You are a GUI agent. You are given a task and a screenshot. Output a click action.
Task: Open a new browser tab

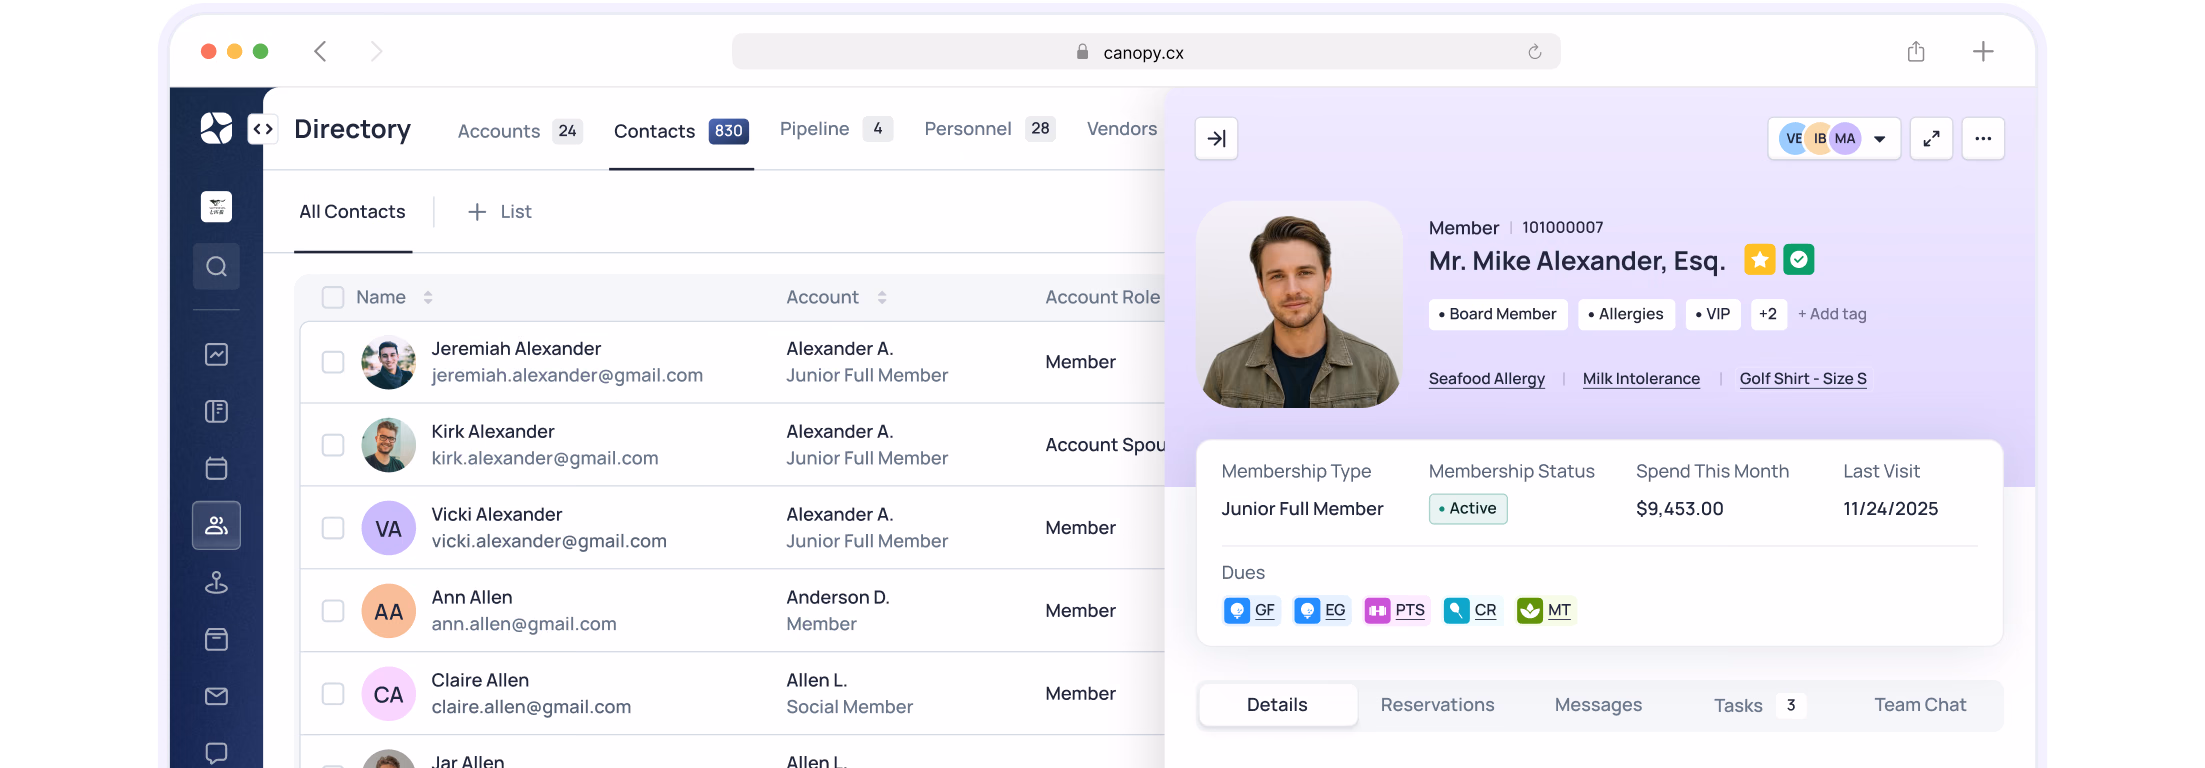pos(1983,51)
